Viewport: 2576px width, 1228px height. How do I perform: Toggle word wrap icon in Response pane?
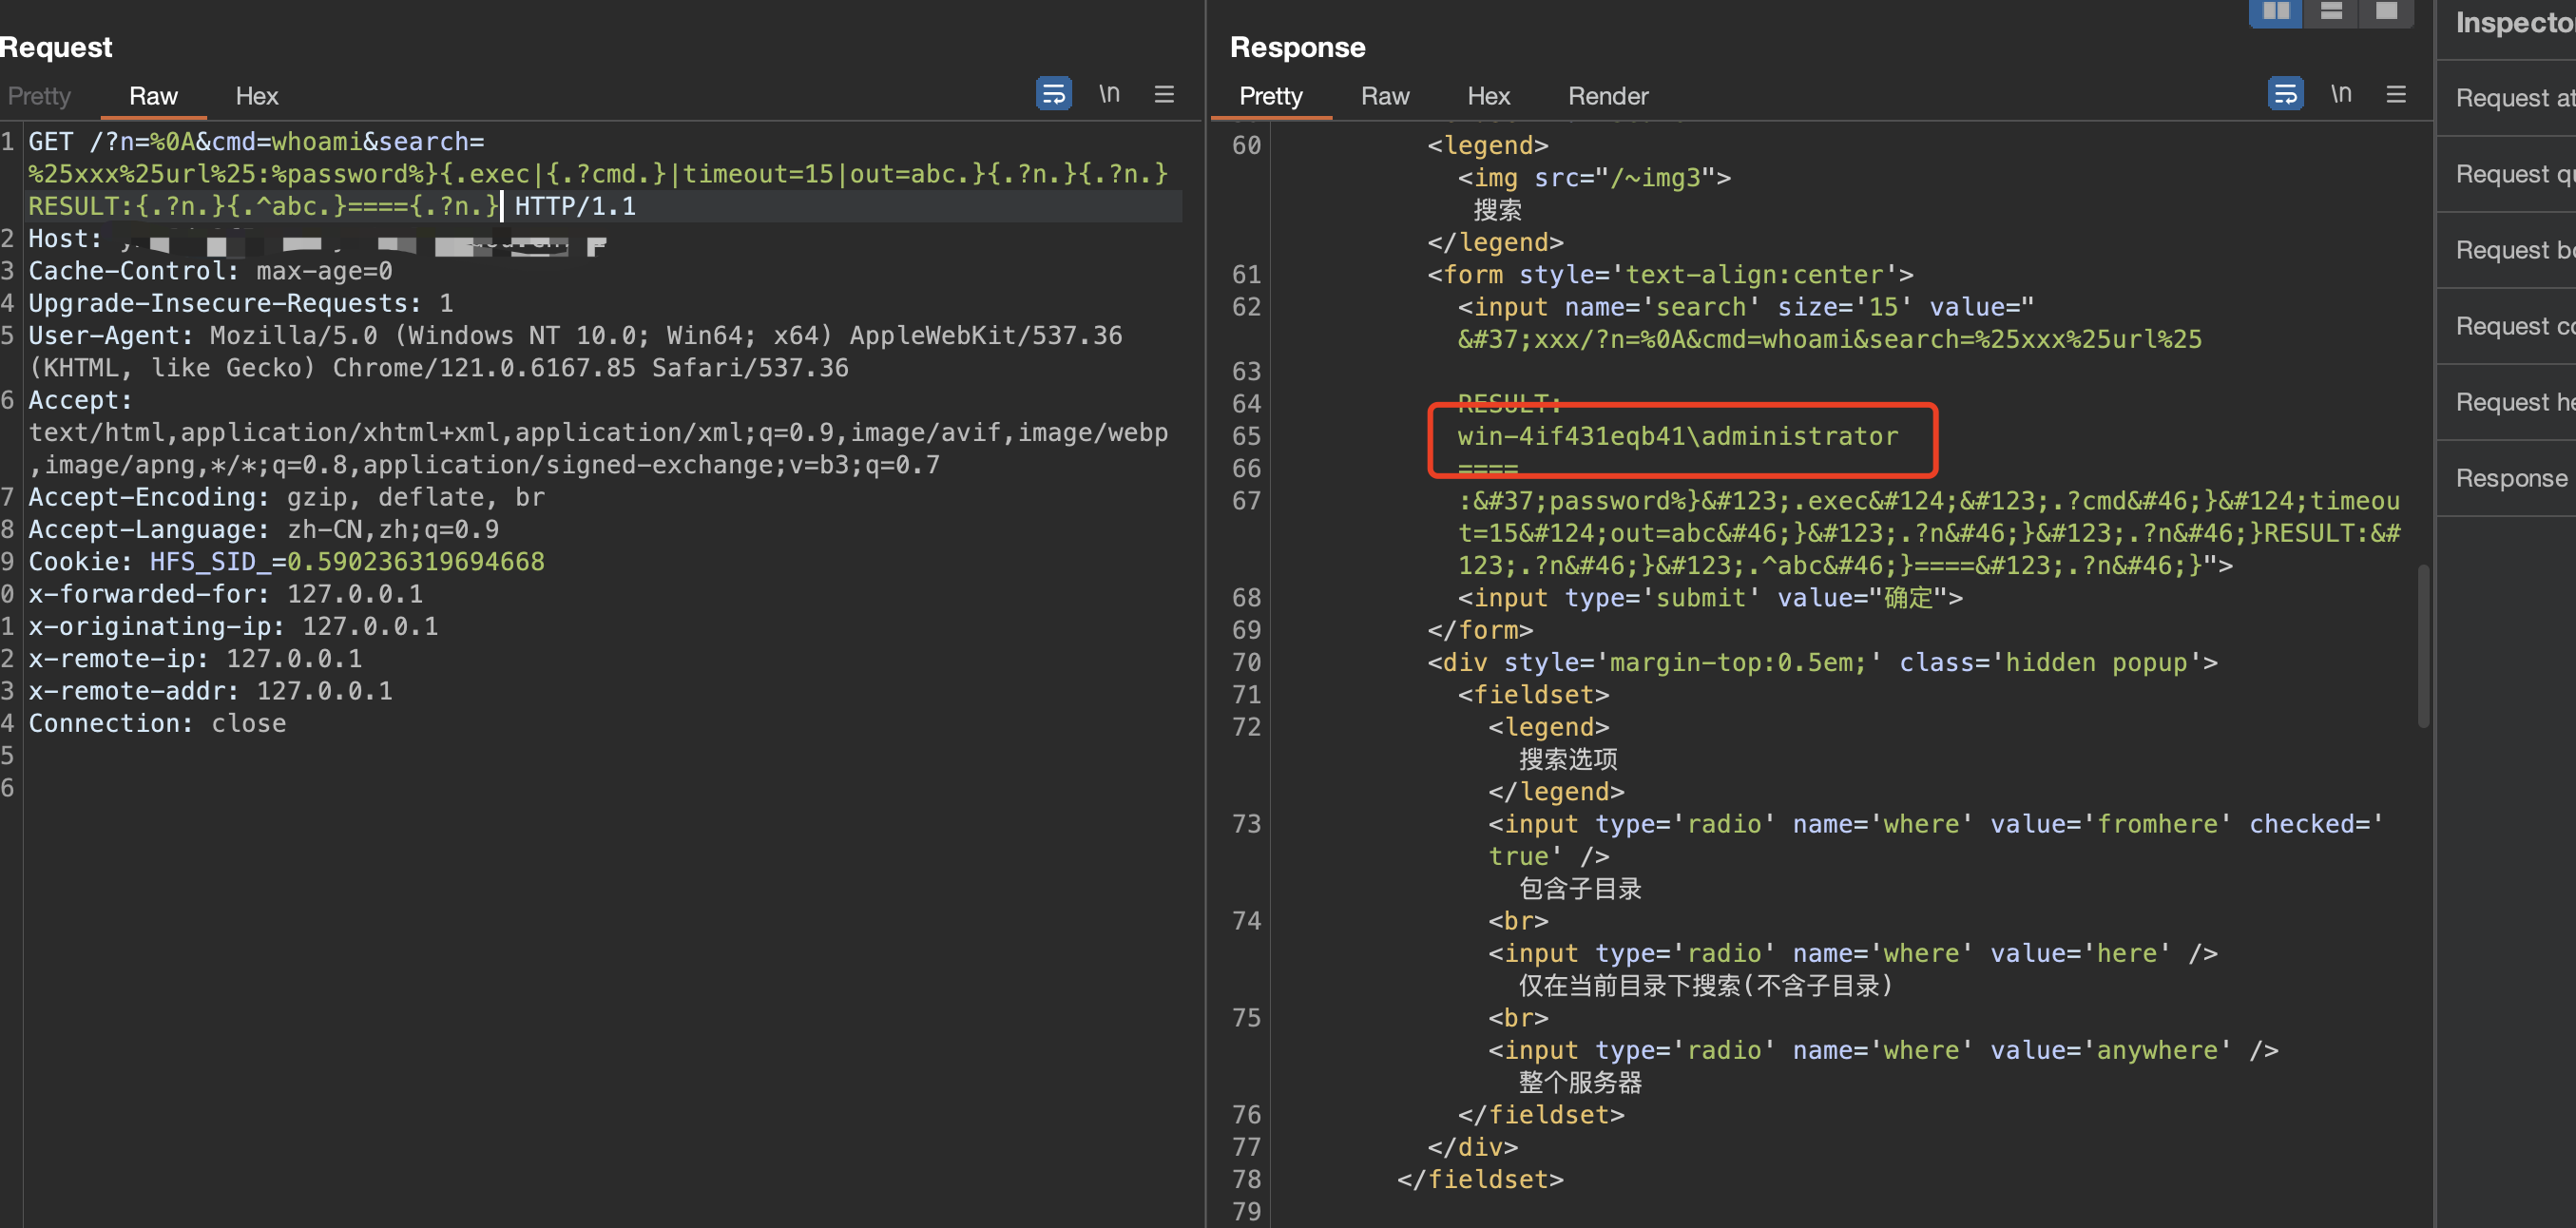coord(2285,94)
